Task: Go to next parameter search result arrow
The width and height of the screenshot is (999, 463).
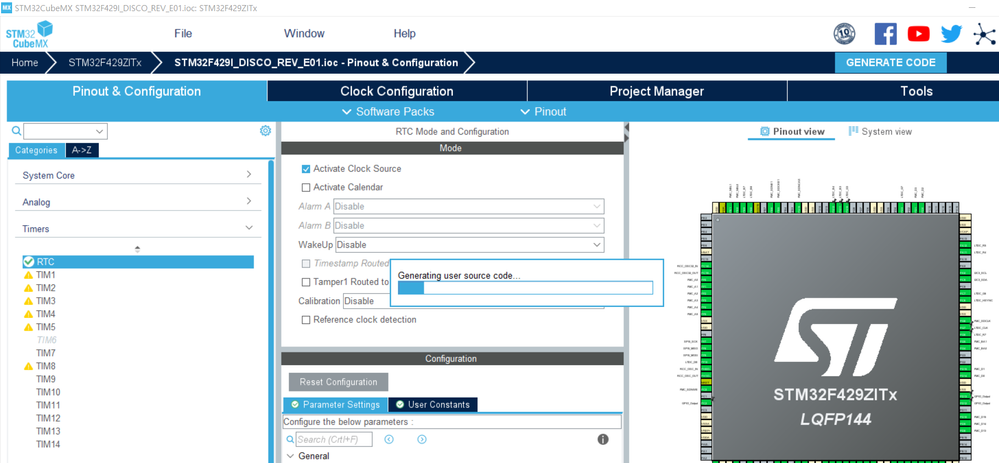Action: (x=422, y=439)
